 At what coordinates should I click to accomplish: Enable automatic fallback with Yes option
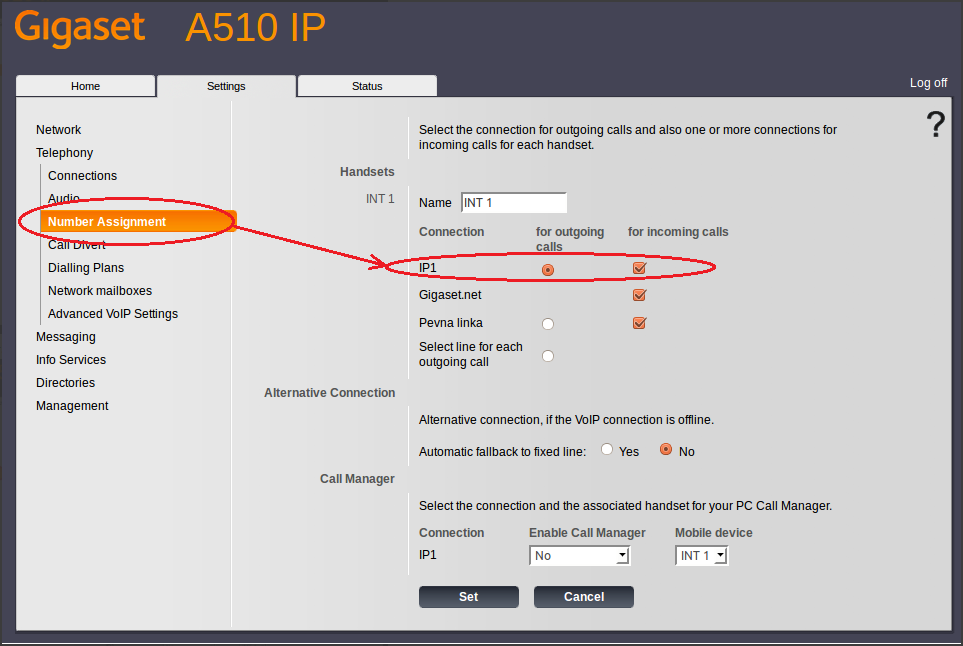607,450
